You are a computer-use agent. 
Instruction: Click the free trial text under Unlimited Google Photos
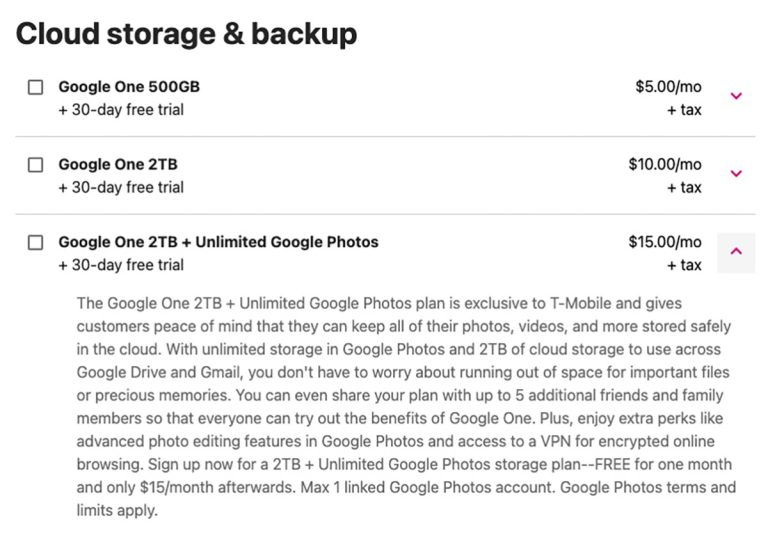click(121, 265)
